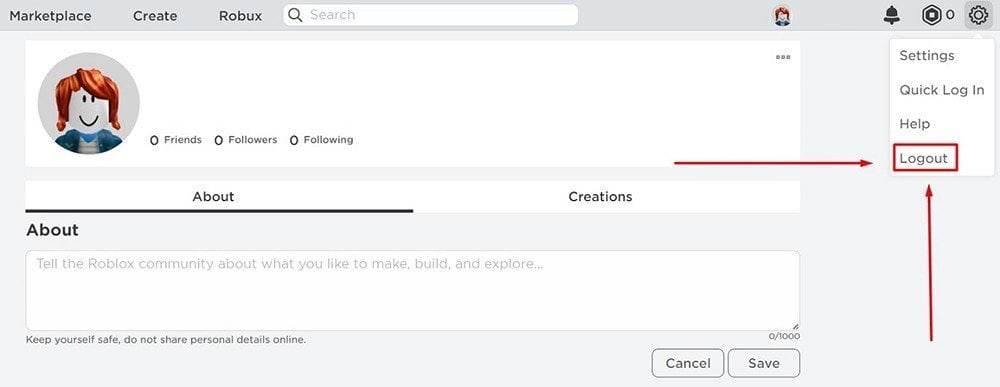
Task: Select Quick Log In menu entry
Action: tap(941, 90)
